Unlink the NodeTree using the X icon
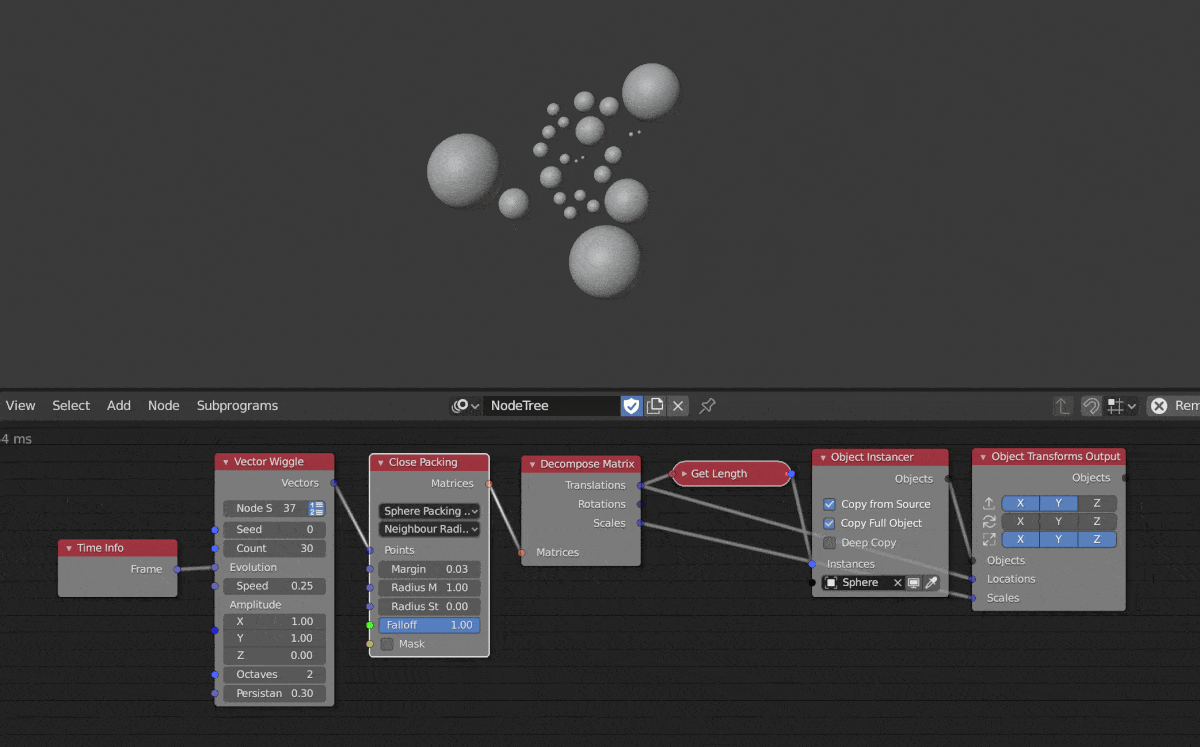 [x=678, y=406]
